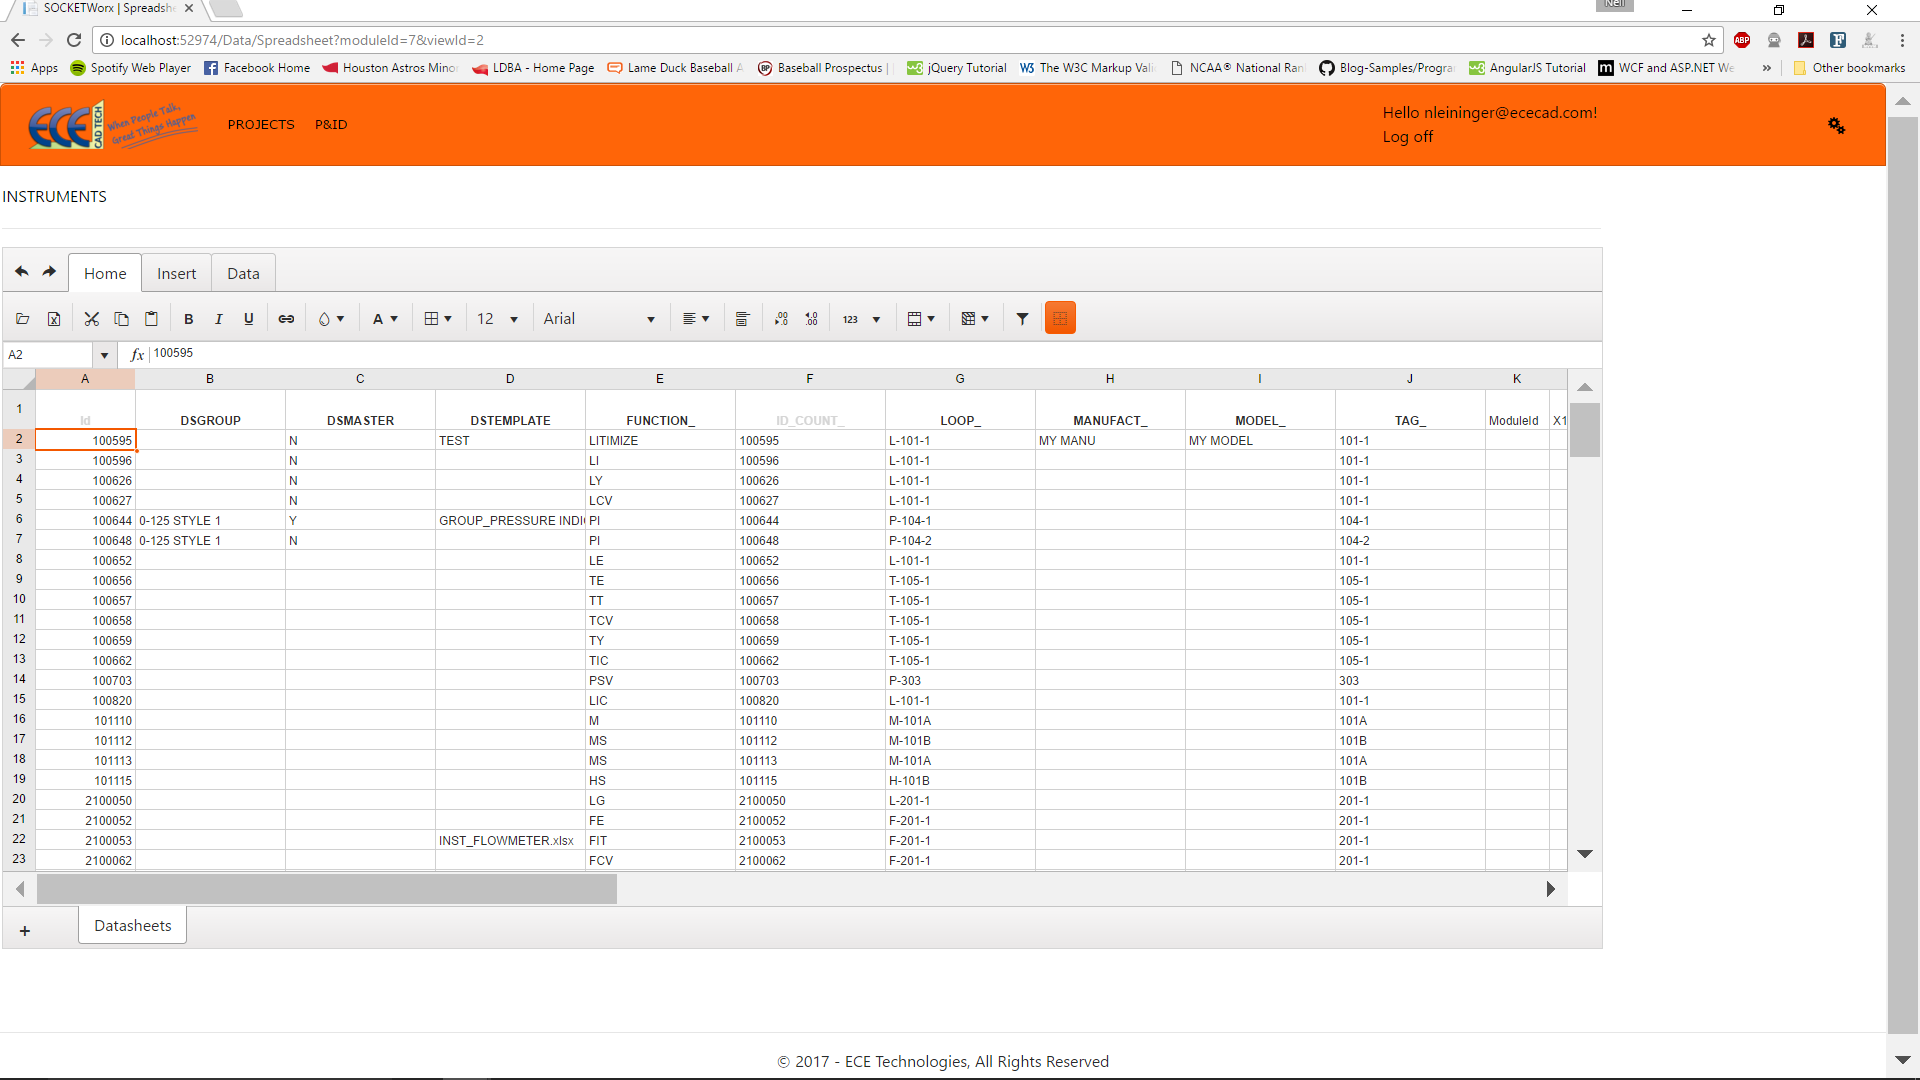Click the Undo arrow icon
1920x1080 pixels.
(22, 272)
